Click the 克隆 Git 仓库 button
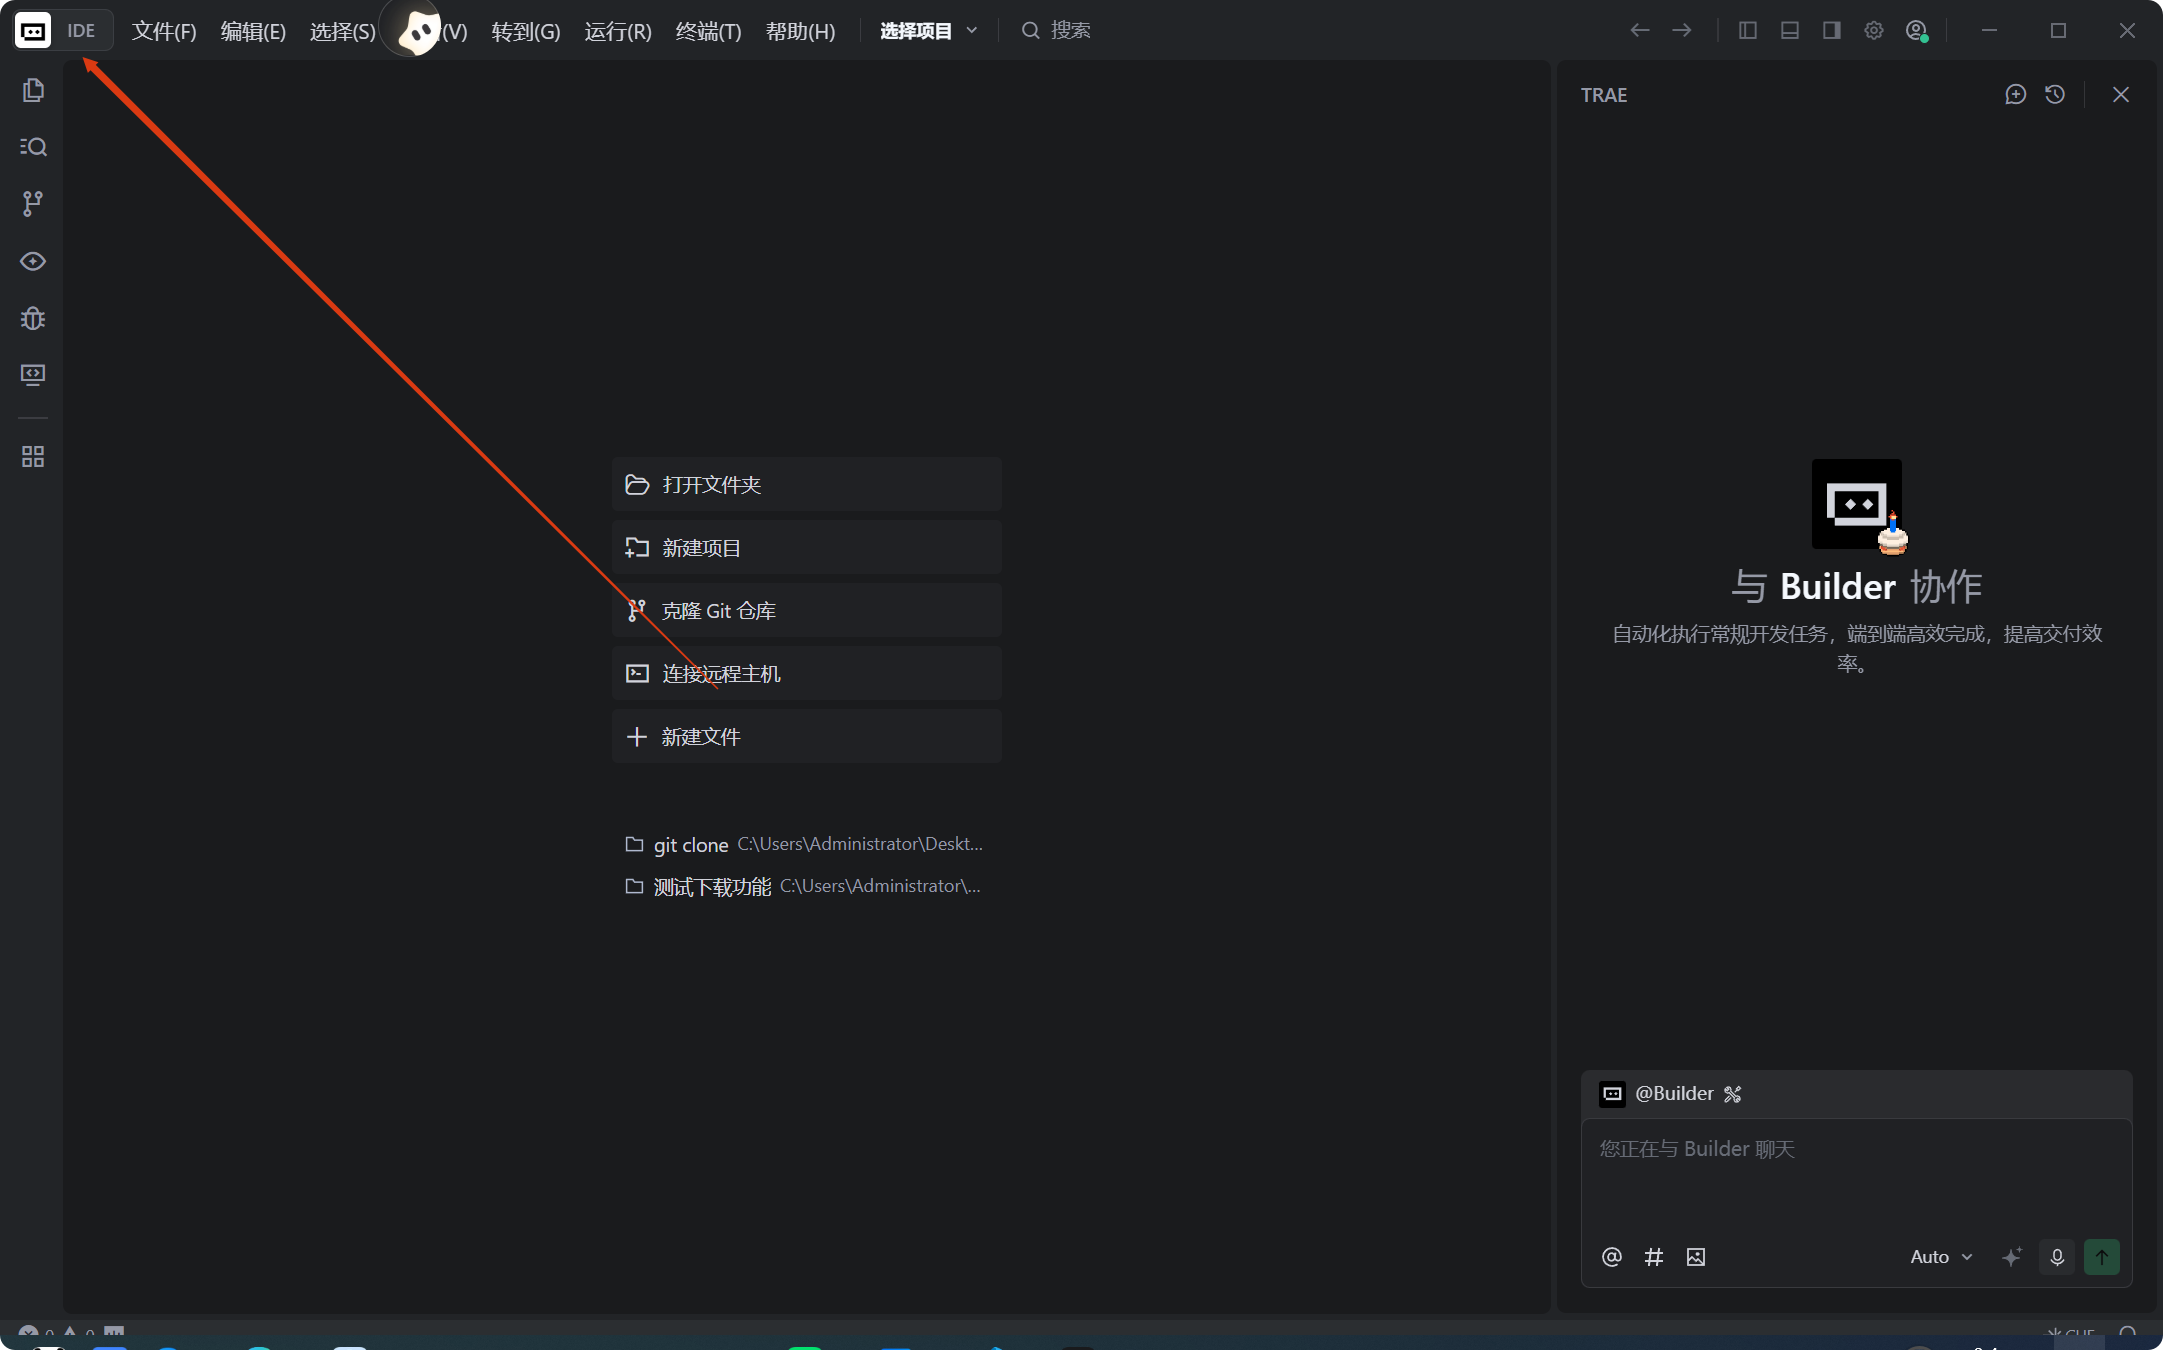The height and width of the screenshot is (1350, 2163). (x=806, y=611)
